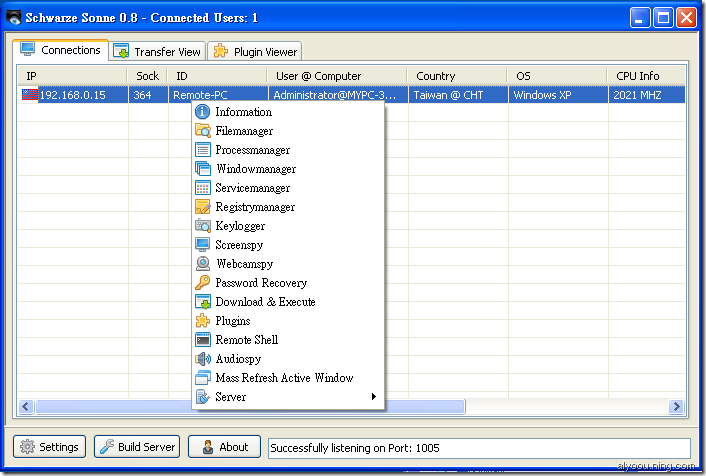706x476 pixels.
Task: Choose Download & Execute menu entry
Action: pos(265,302)
